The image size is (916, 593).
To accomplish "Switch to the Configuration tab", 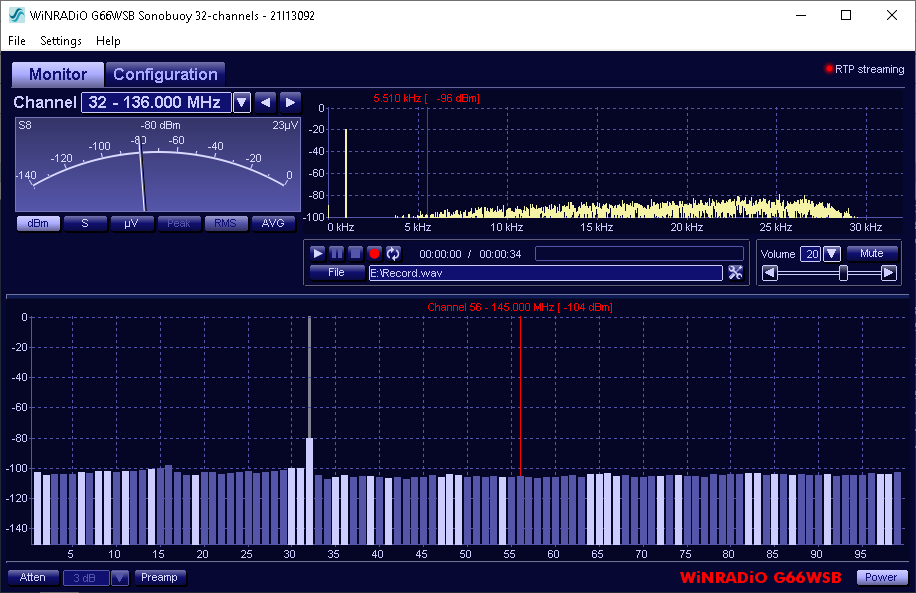I will pyautogui.click(x=165, y=74).
